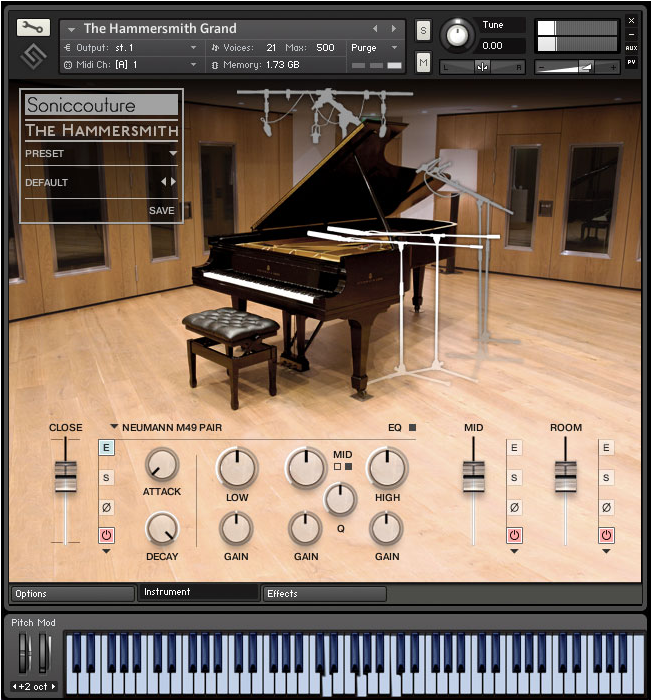
Task: Toggle the EQ on/off switch
Action: point(411,428)
